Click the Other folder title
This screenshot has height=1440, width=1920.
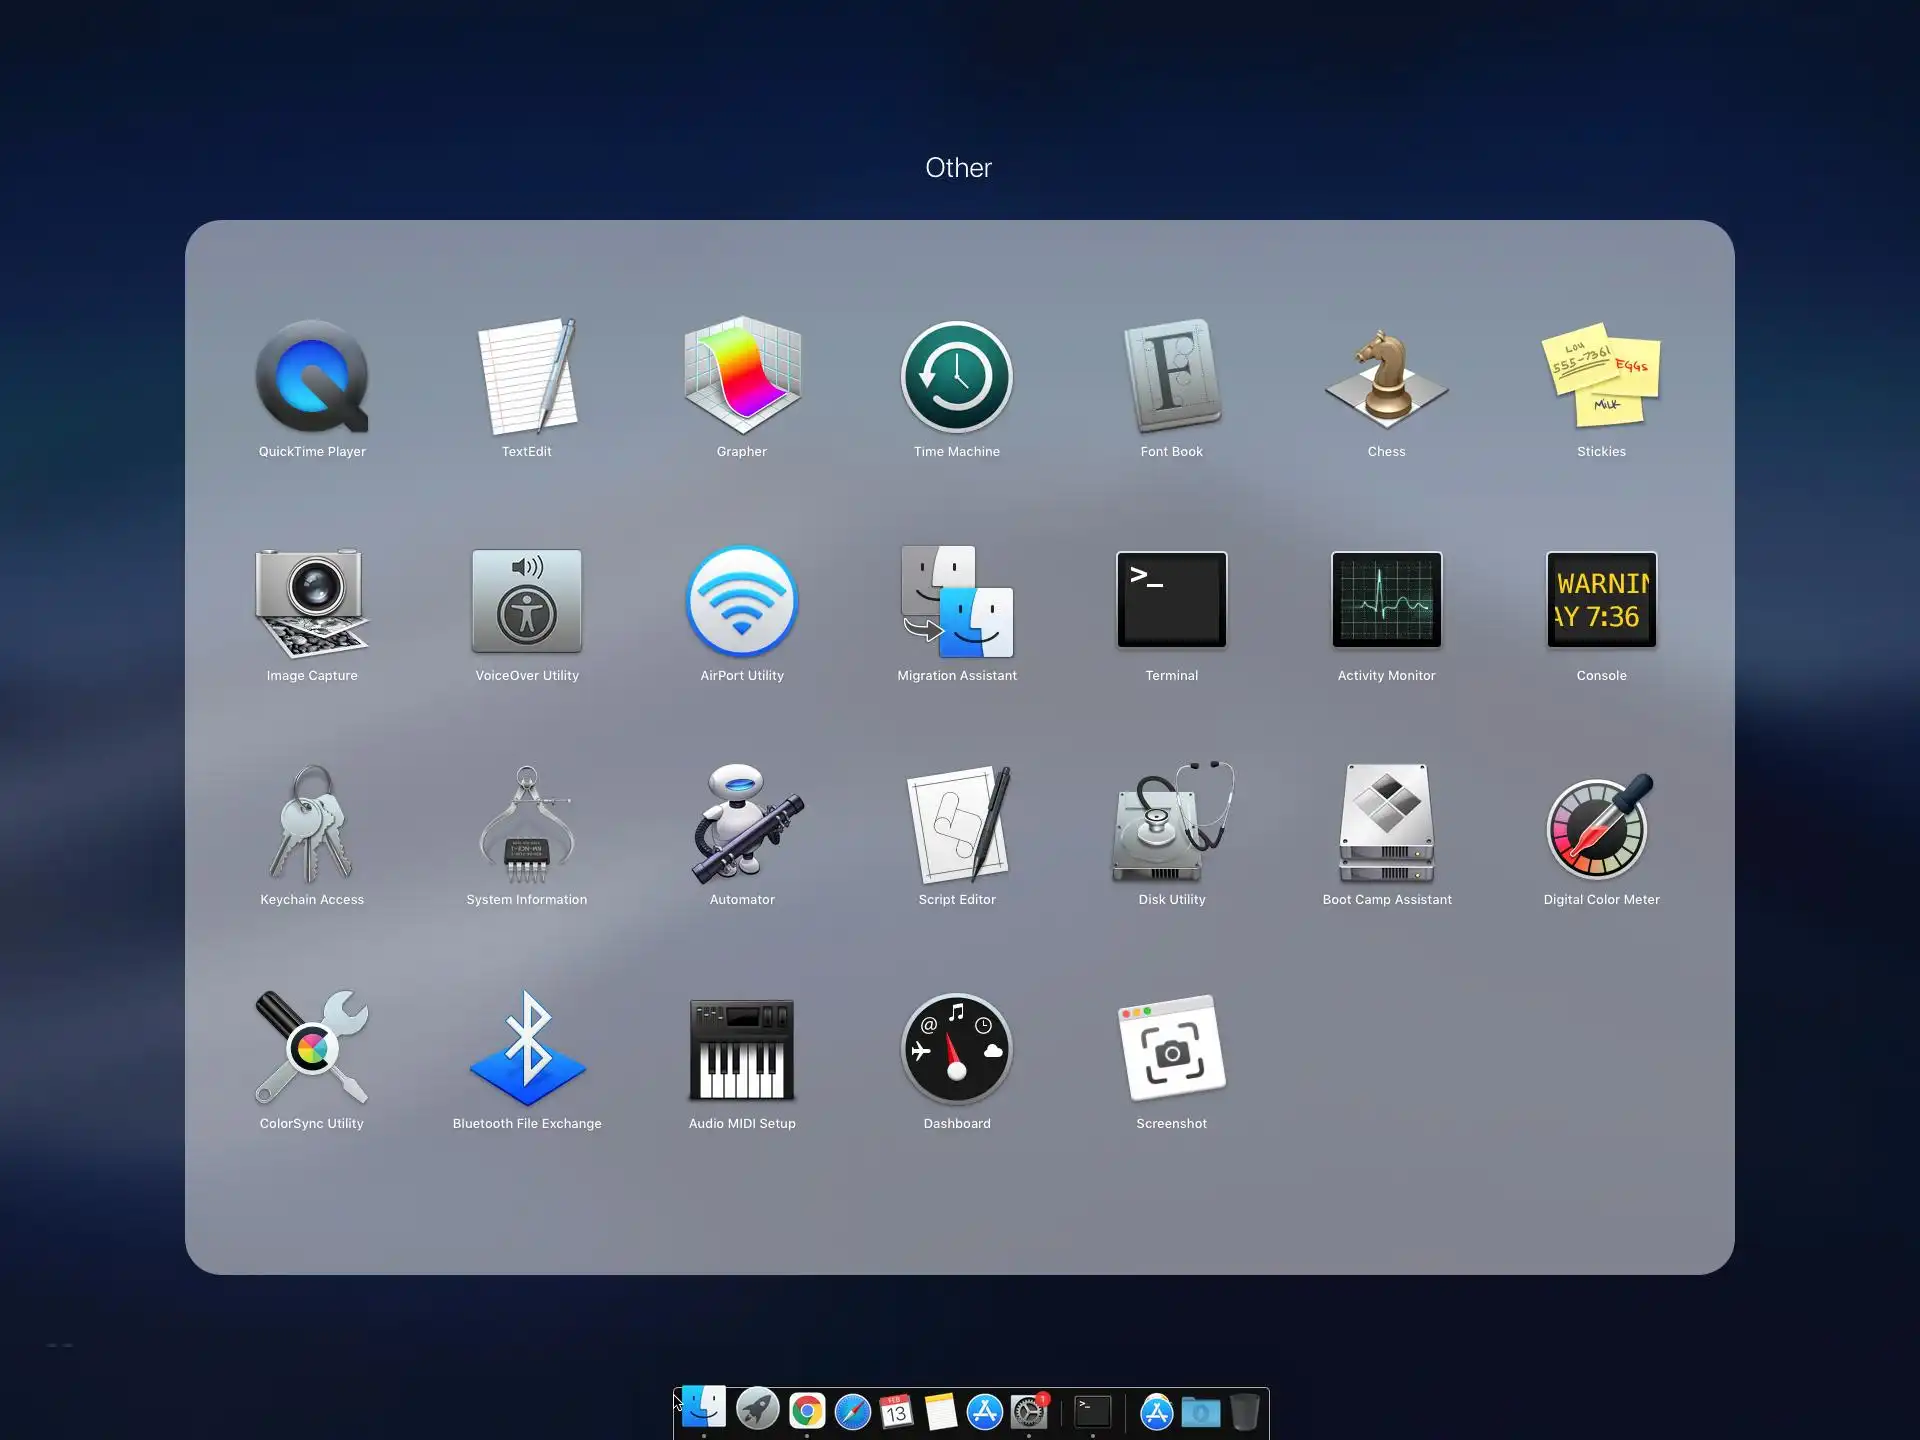tap(958, 168)
